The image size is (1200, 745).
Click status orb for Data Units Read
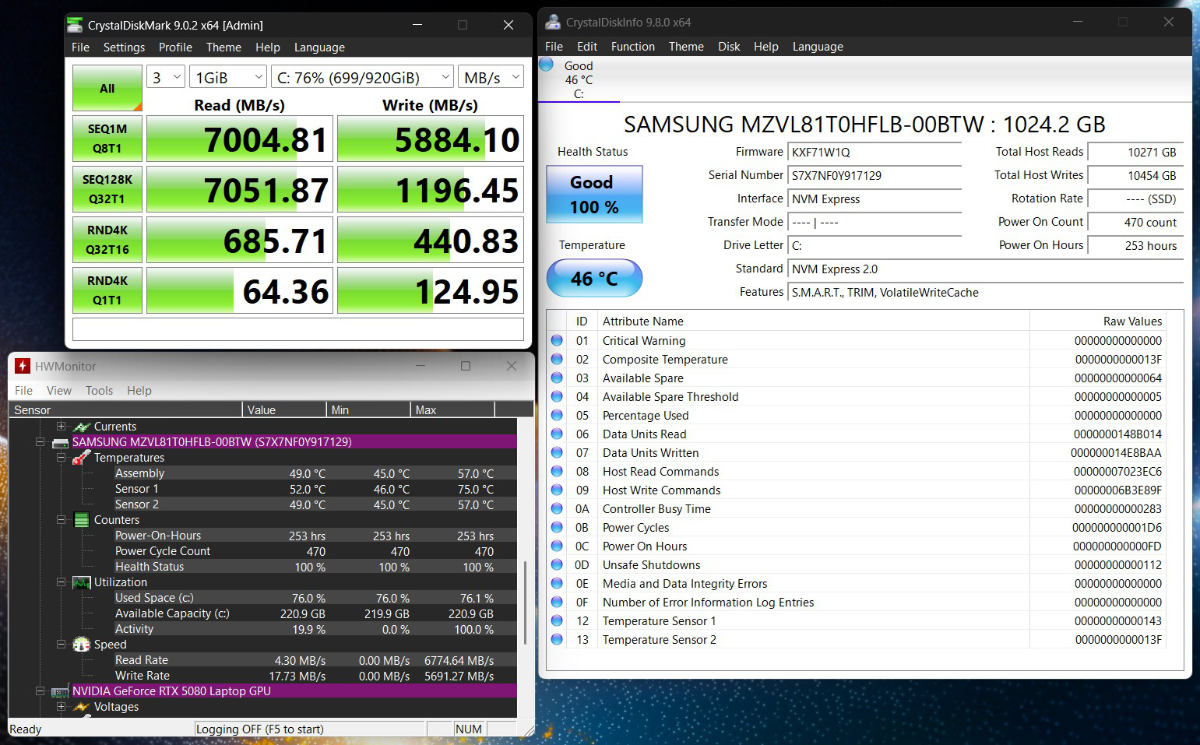pyautogui.click(x=557, y=434)
